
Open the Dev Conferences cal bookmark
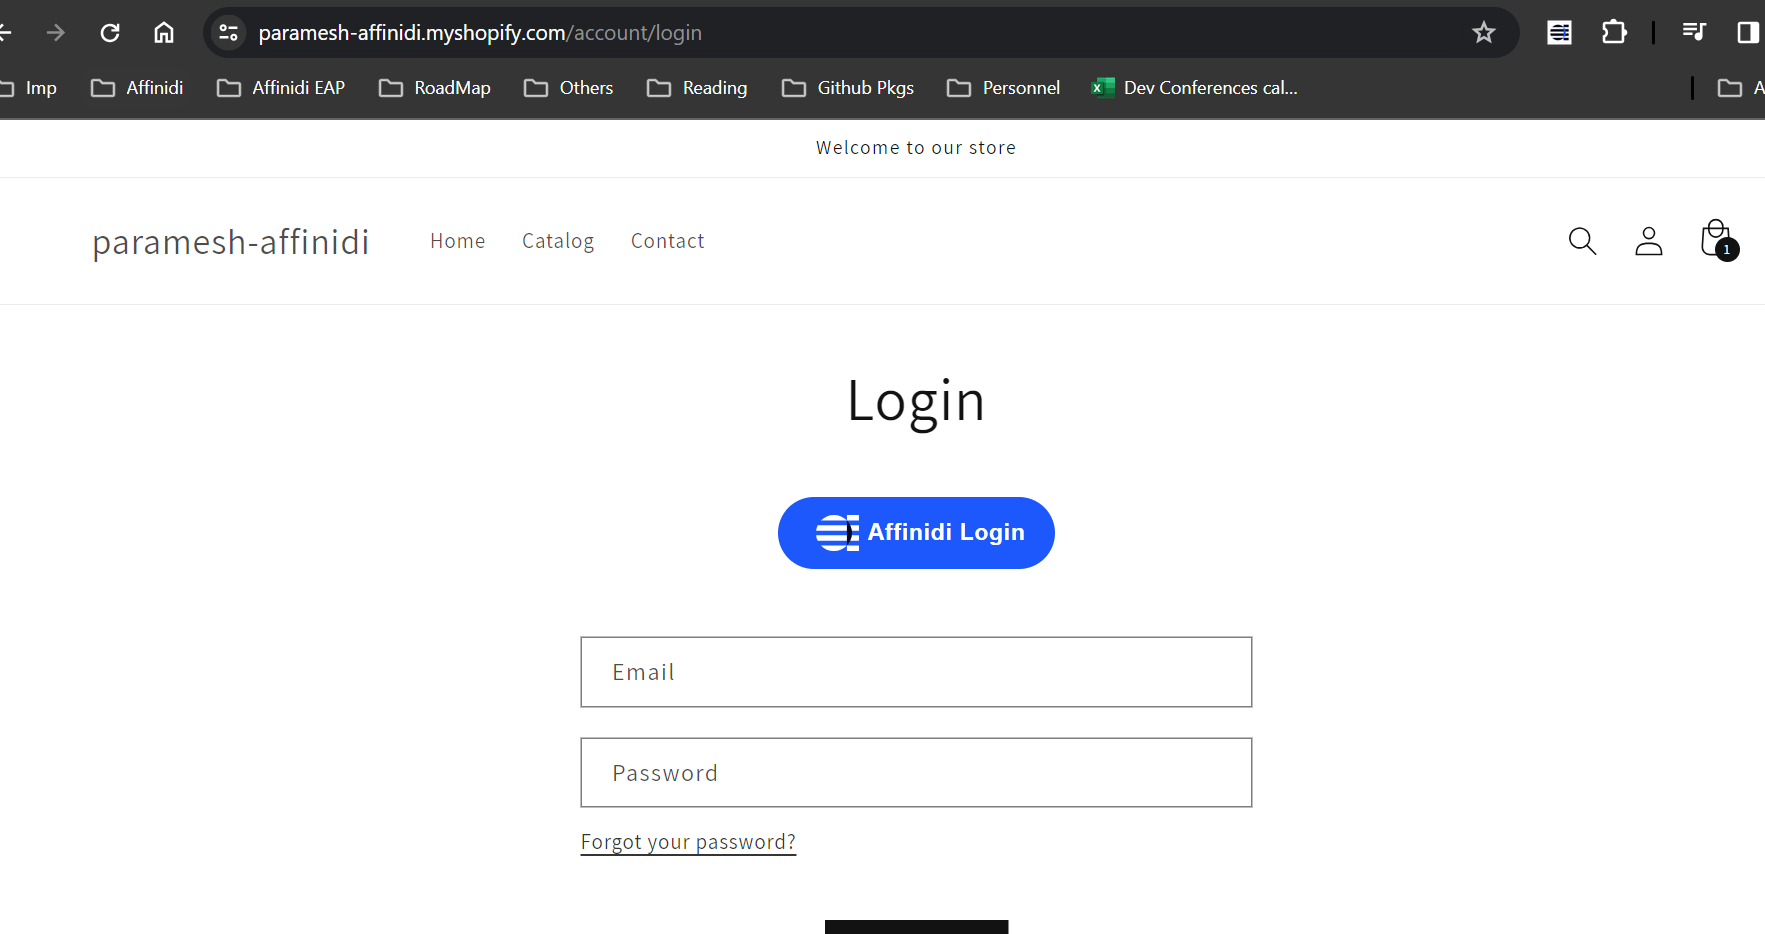(x=1195, y=88)
